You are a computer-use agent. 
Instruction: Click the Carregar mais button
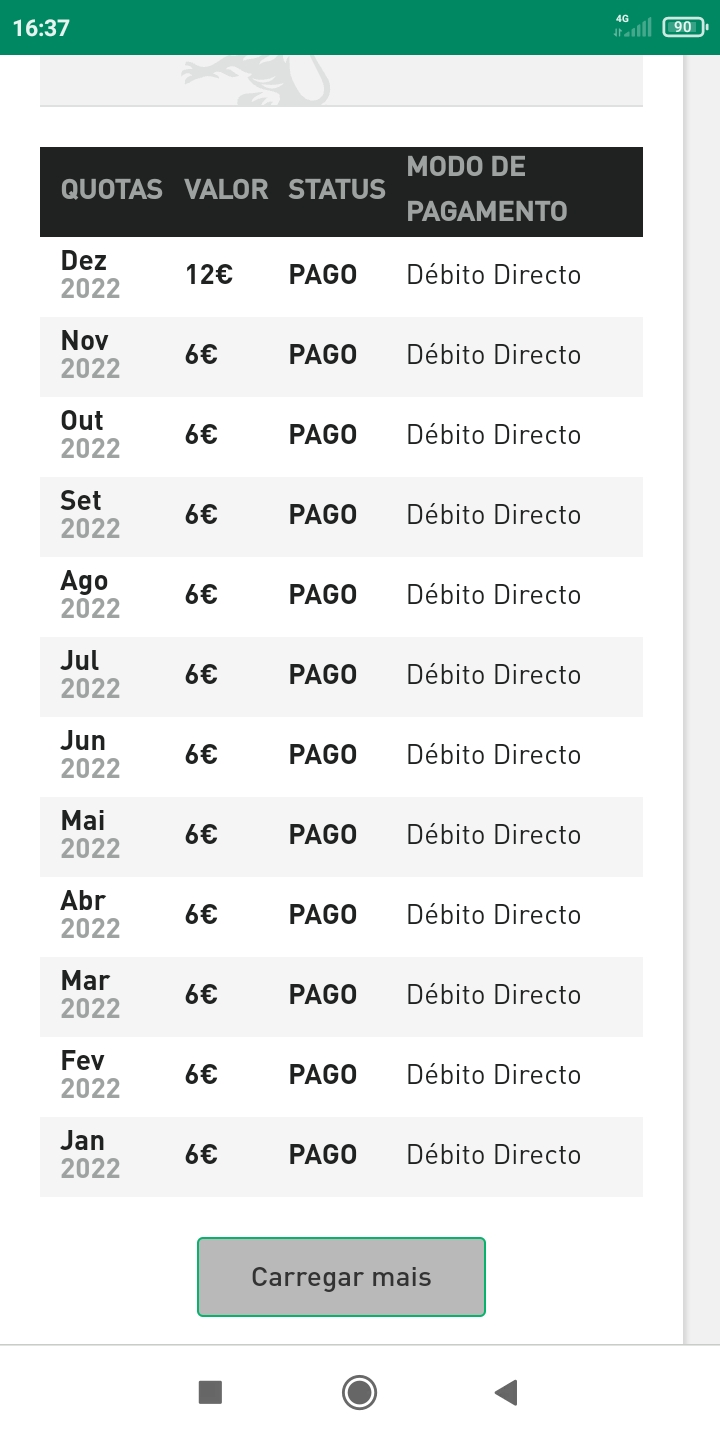point(341,1277)
